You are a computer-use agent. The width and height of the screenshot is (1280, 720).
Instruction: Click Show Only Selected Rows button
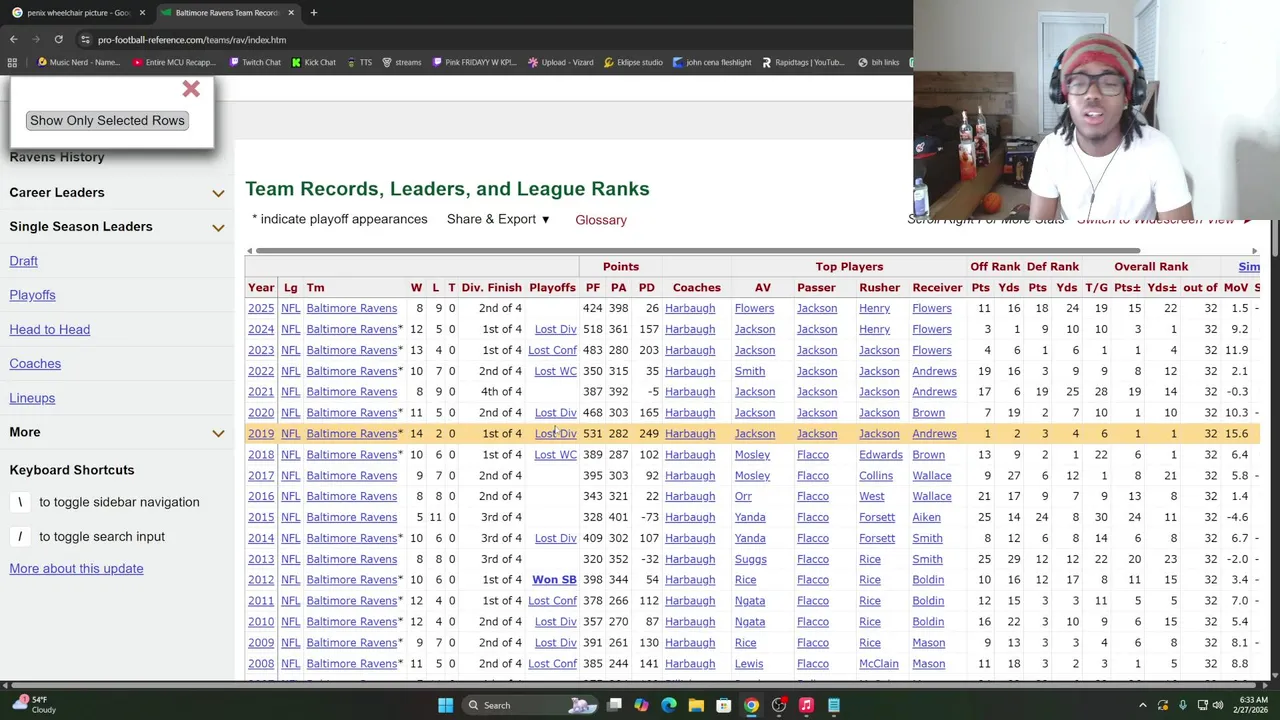107,120
